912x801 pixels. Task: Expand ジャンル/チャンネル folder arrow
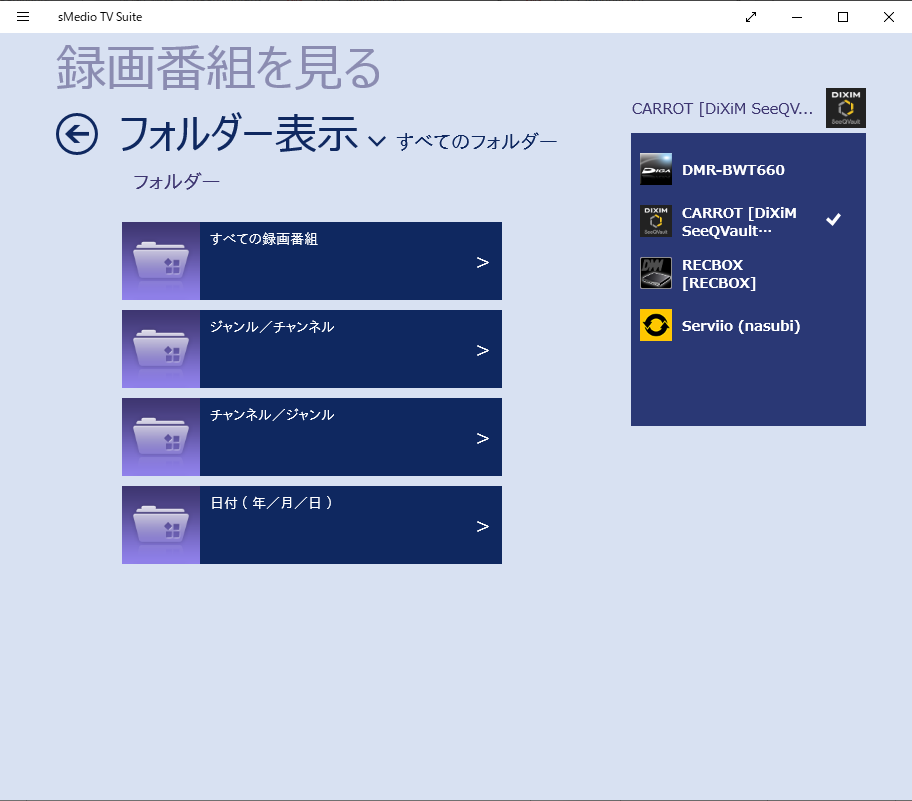(482, 350)
